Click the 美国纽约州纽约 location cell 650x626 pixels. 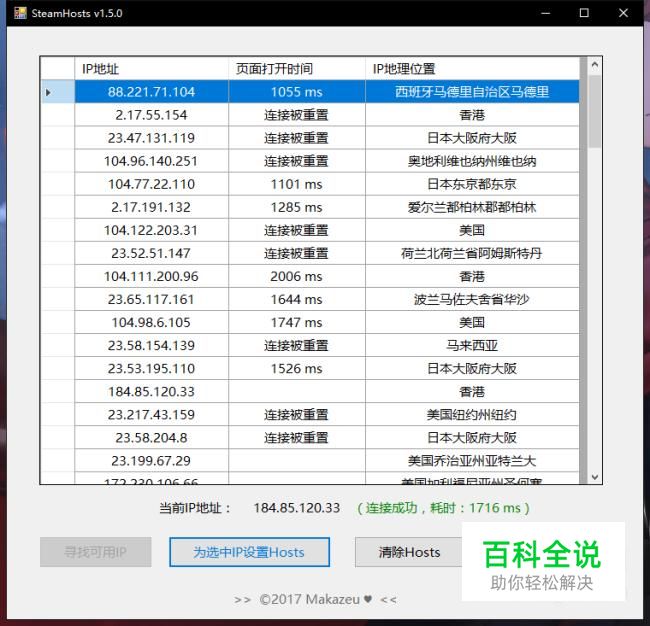pyautogui.click(x=472, y=415)
